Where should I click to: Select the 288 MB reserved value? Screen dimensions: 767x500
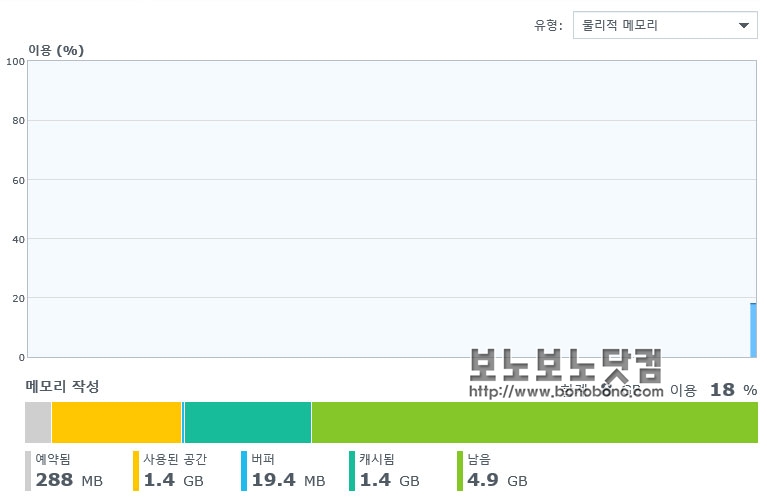[69, 480]
